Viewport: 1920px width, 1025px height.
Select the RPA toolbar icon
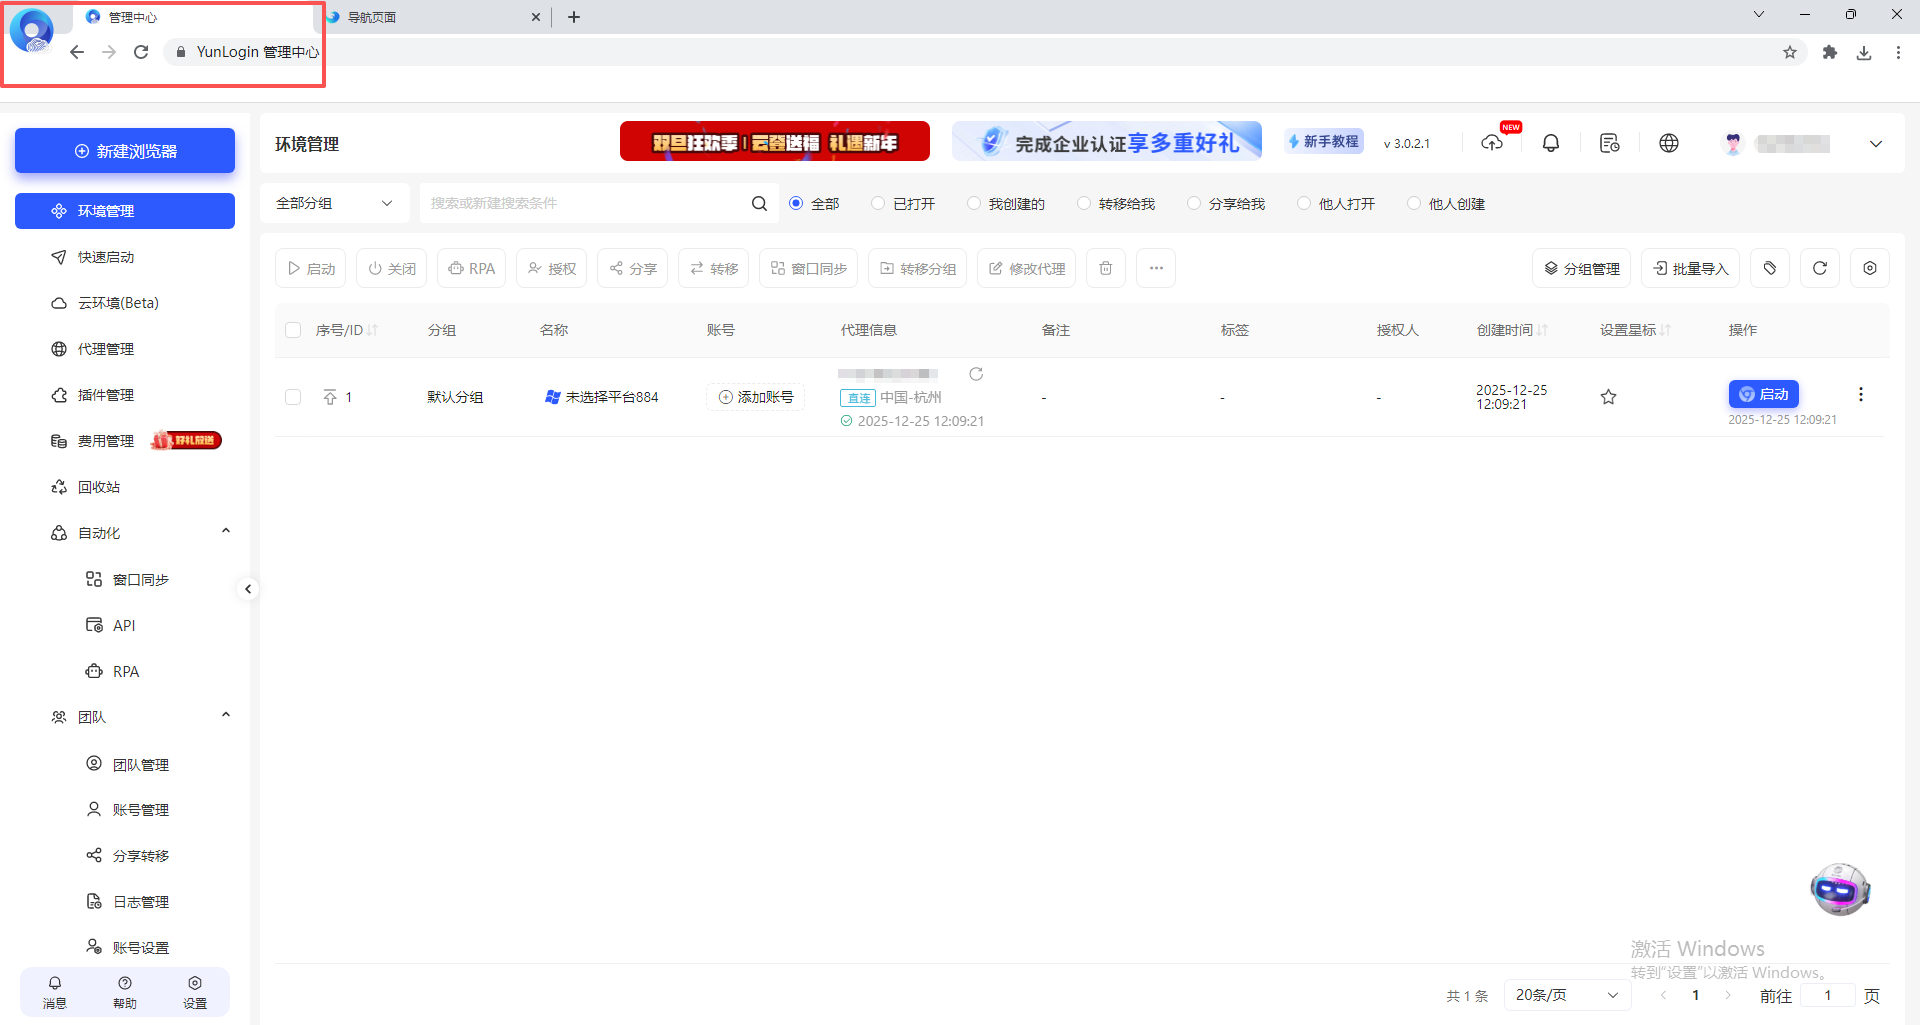pyautogui.click(x=471, y=268)
